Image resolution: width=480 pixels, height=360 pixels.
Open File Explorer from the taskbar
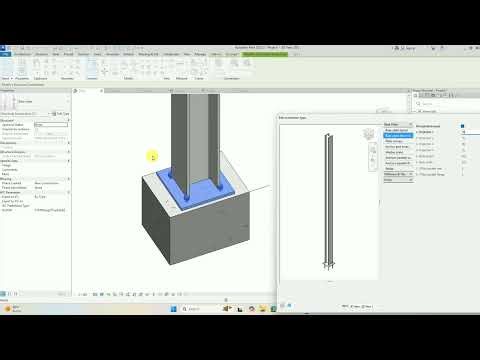(262, 309)
